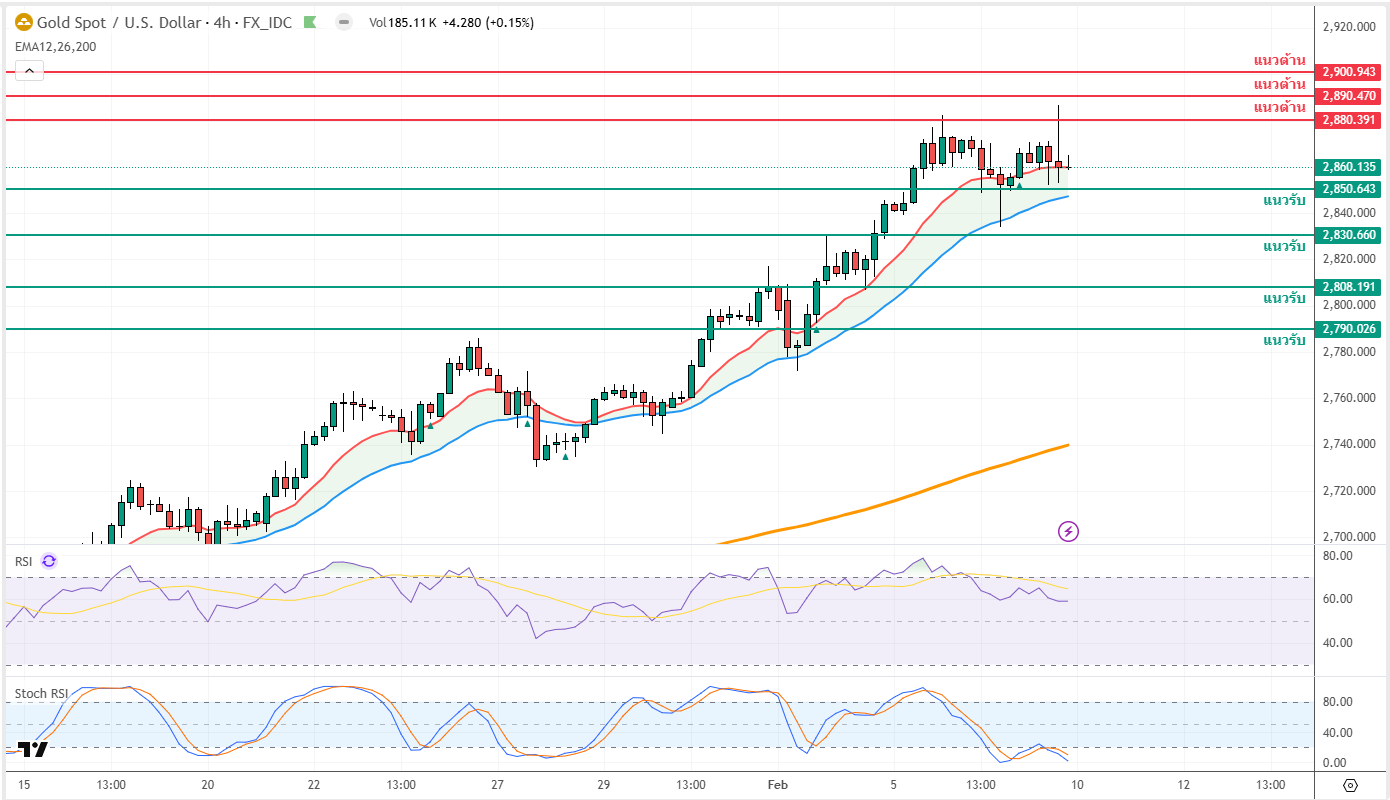Open the purple lightning bolt event marker
Screen dimensions: 1390x800
[1068, 531]
